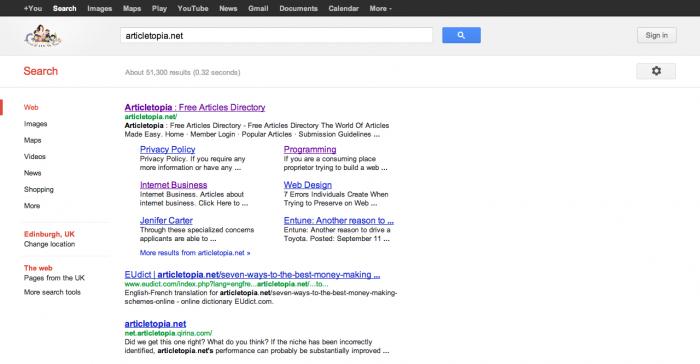Screen dimensions: 700x364
Task: Click More results from articletopia.net
Action: [x=195, y=253]
